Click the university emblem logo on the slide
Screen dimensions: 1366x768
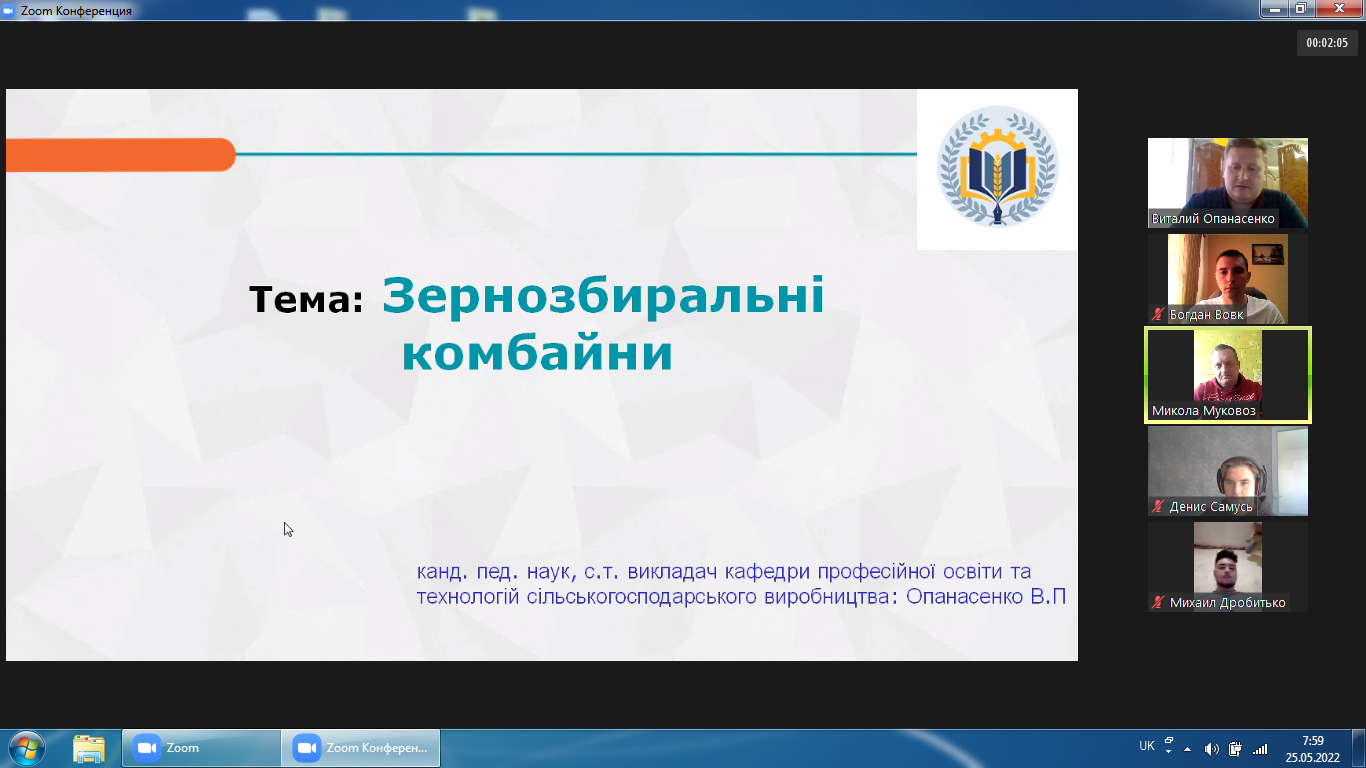996,166
